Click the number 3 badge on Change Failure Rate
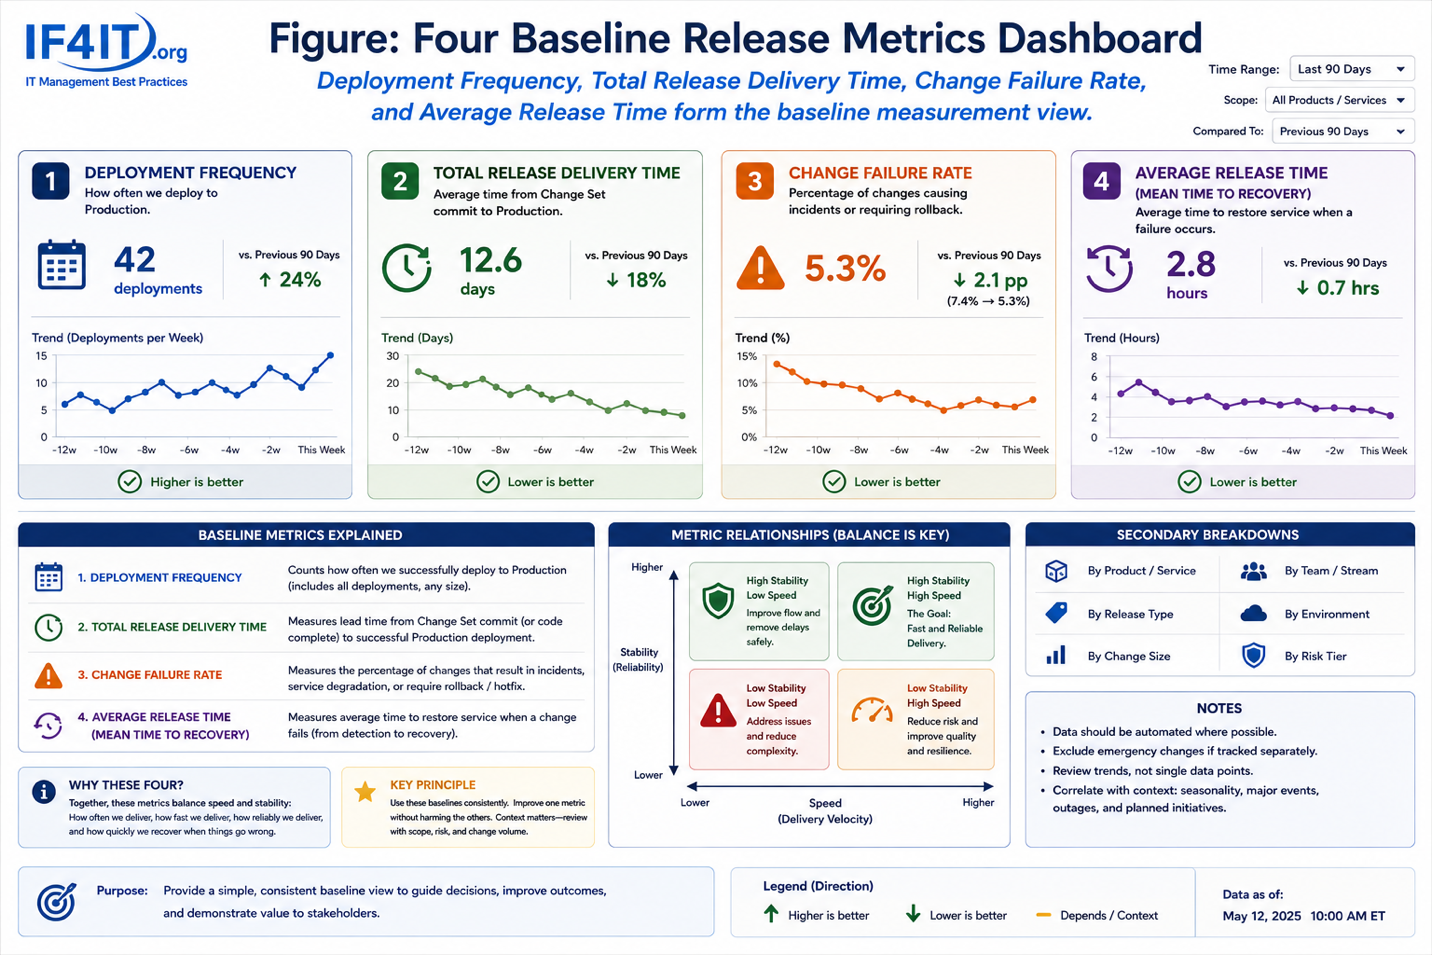1432x955 pixels. pos(755,181)
